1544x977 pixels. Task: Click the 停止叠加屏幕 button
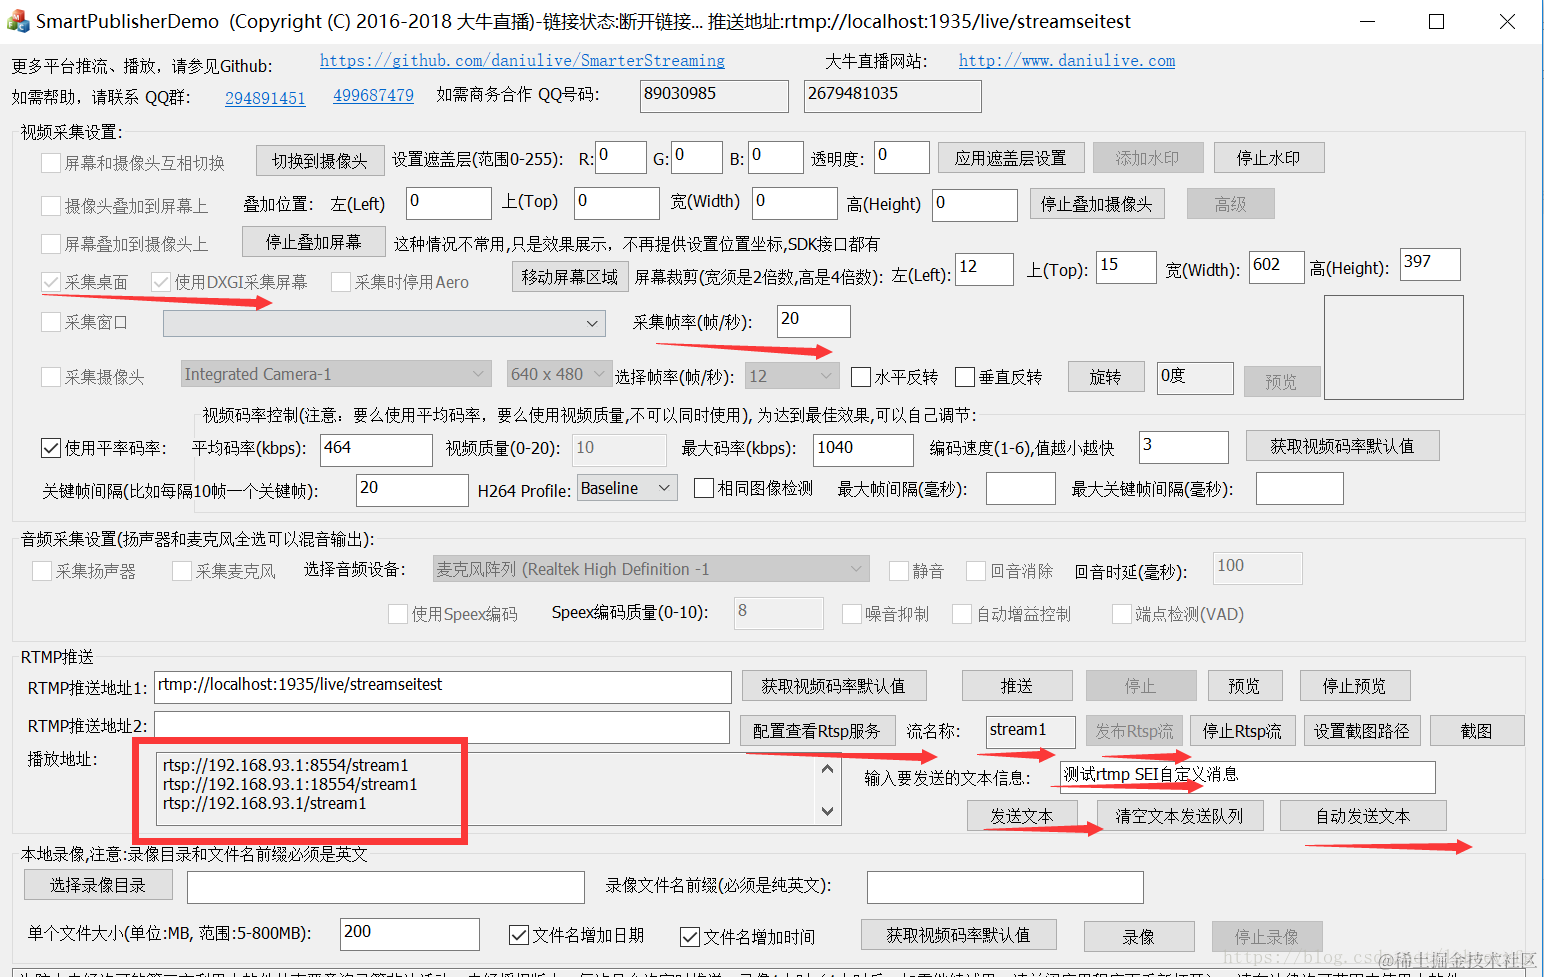point(314,242)
